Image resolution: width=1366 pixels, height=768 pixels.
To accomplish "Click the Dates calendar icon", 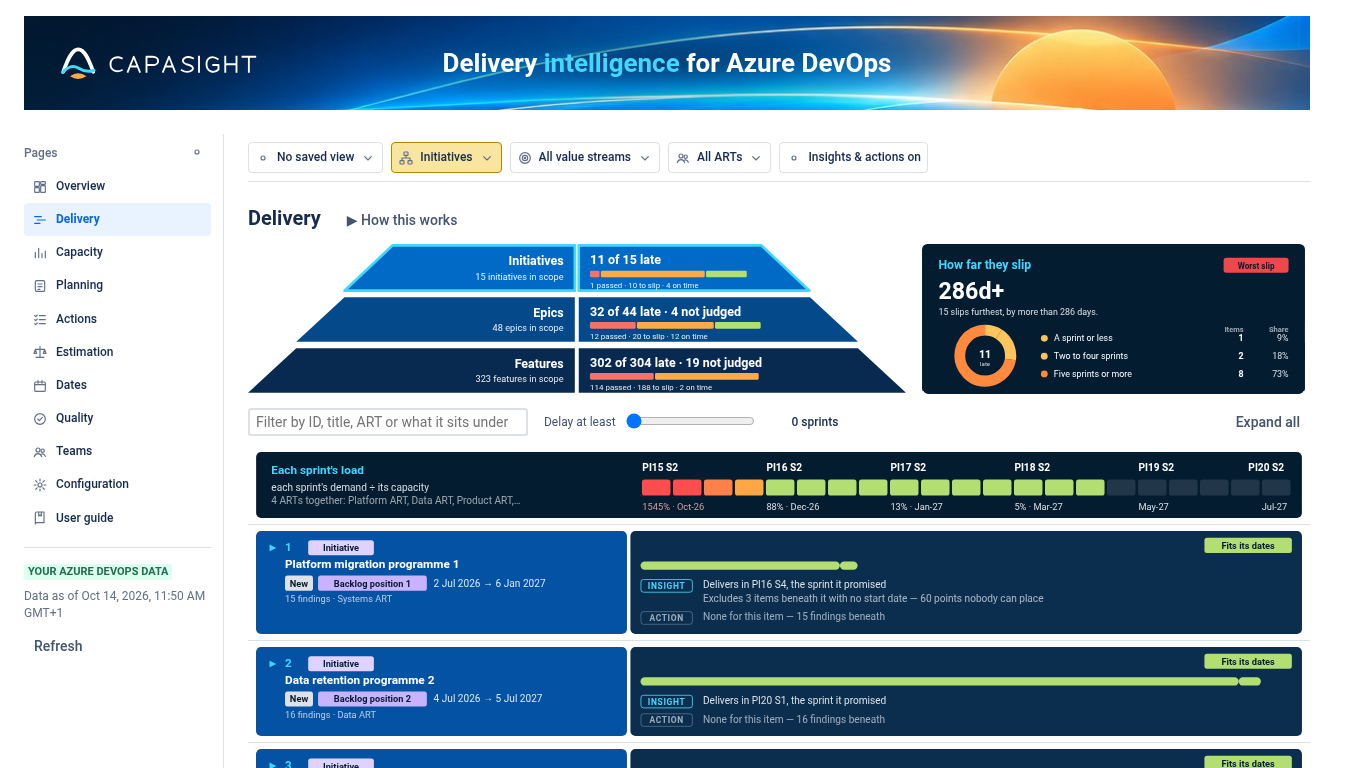I will (40, 386).
